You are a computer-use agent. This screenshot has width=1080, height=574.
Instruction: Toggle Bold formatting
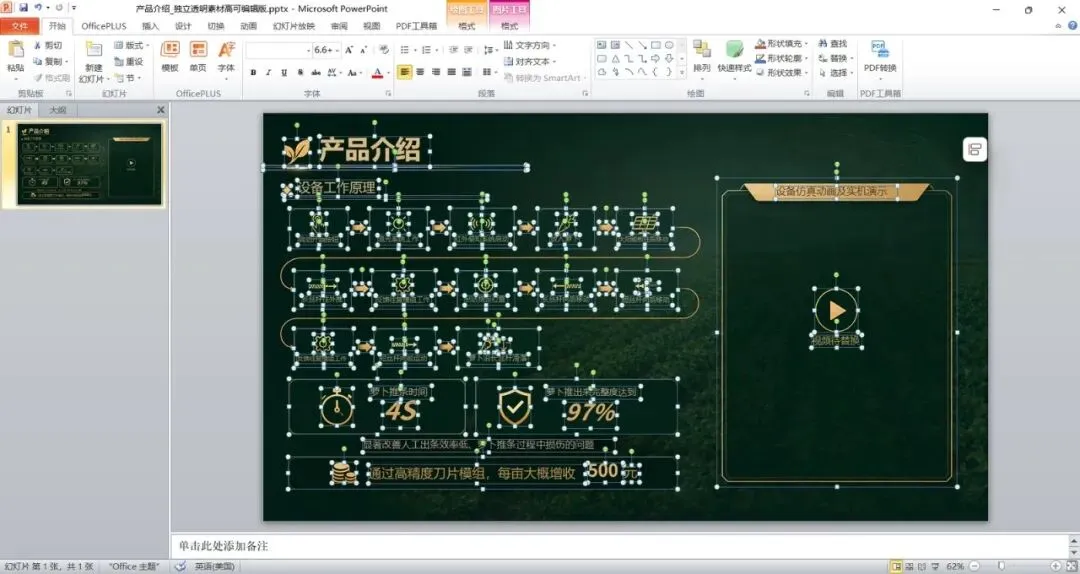click(x=253, y=72)
